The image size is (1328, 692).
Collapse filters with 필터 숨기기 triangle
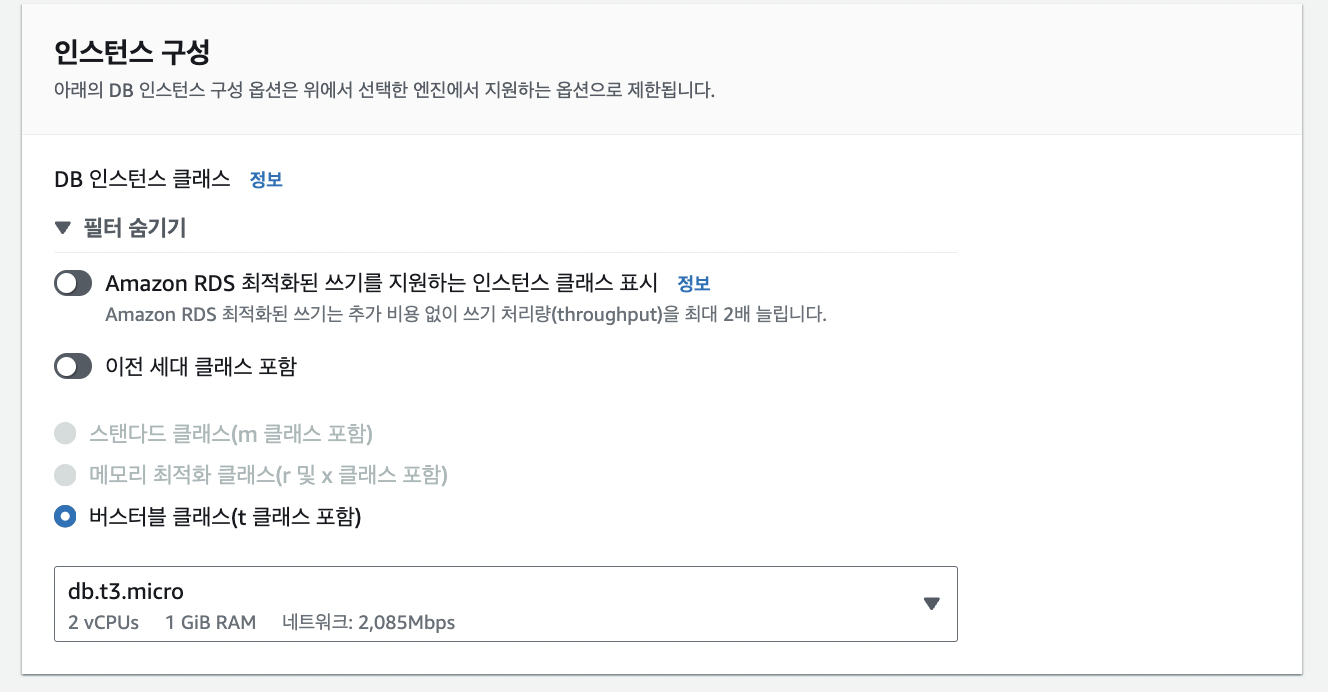click(x=63, y=229)
